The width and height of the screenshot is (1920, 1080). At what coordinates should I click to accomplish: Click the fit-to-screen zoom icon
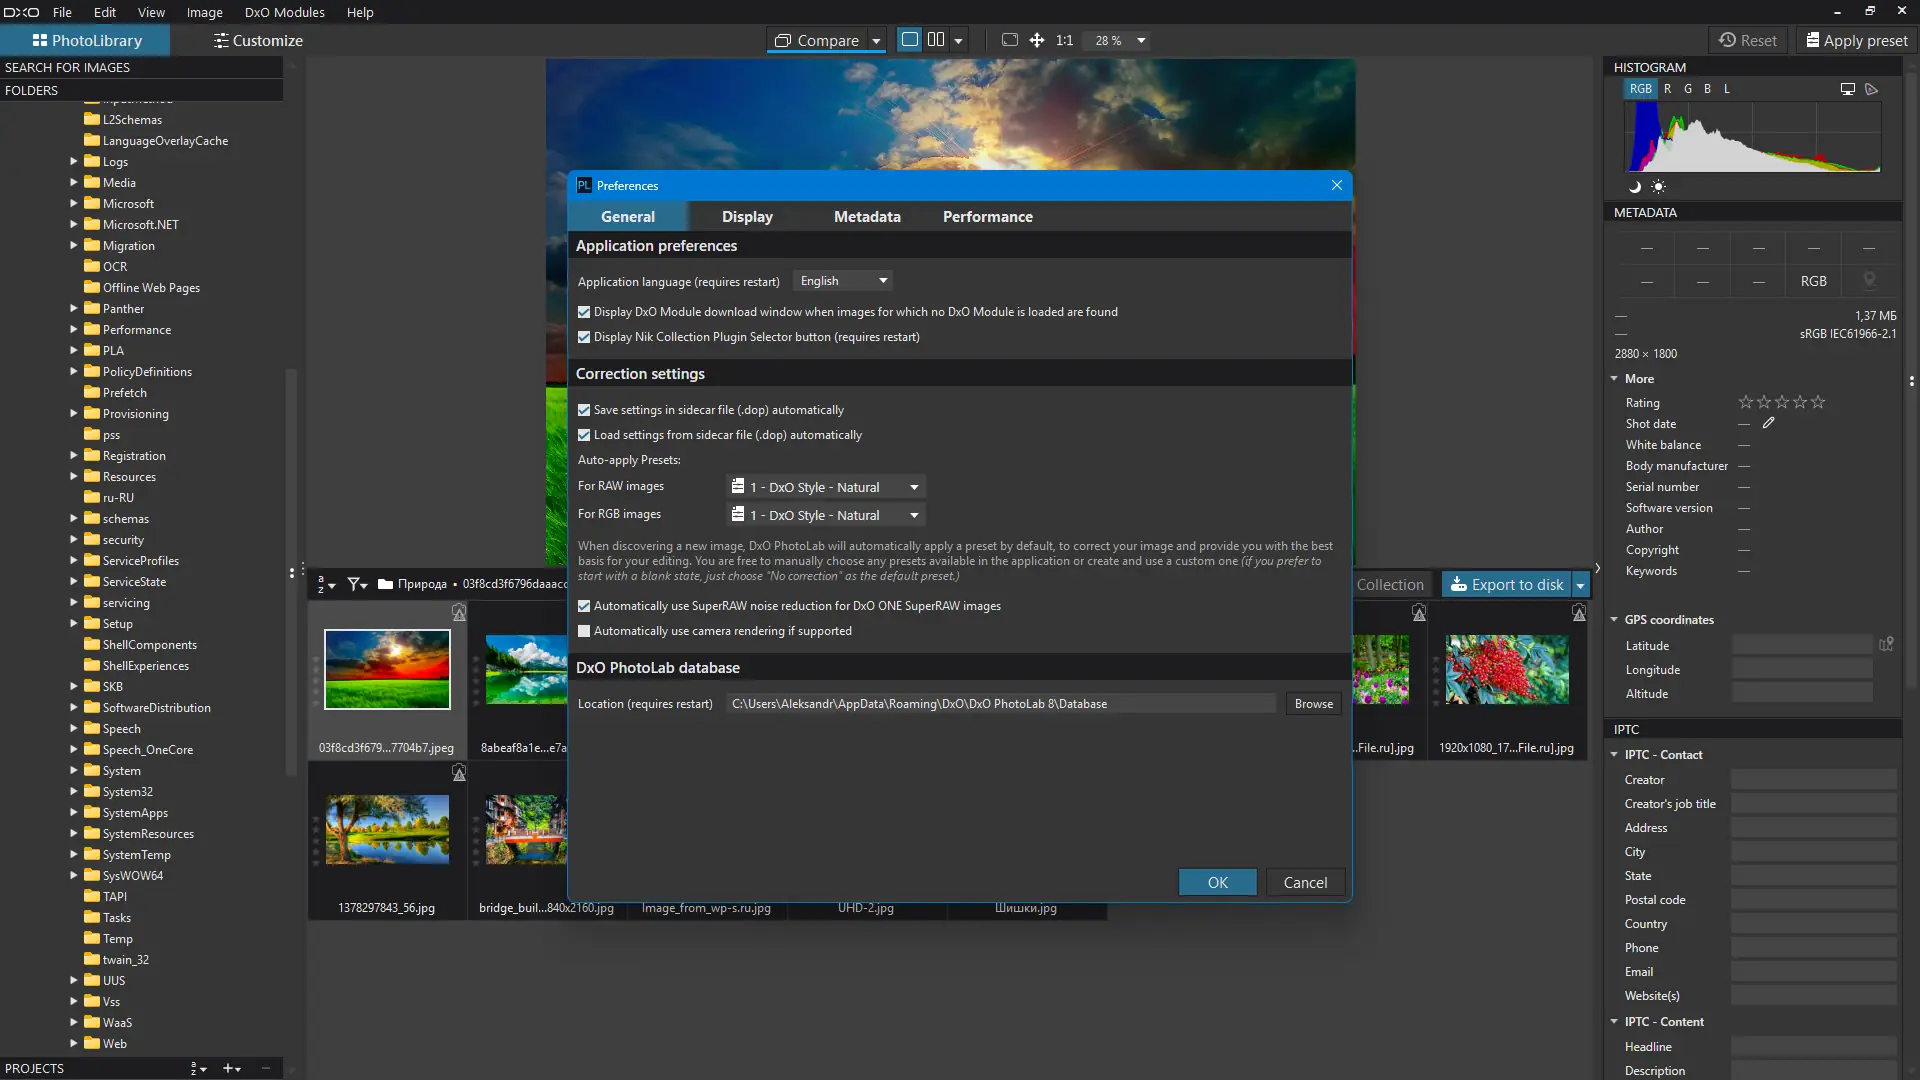point(1010,40)
